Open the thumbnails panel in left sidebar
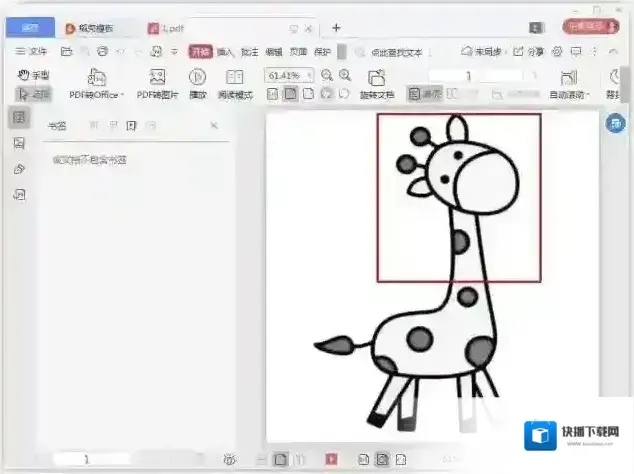The width and height of the screenshot is (634, 474). pos(19,144)
